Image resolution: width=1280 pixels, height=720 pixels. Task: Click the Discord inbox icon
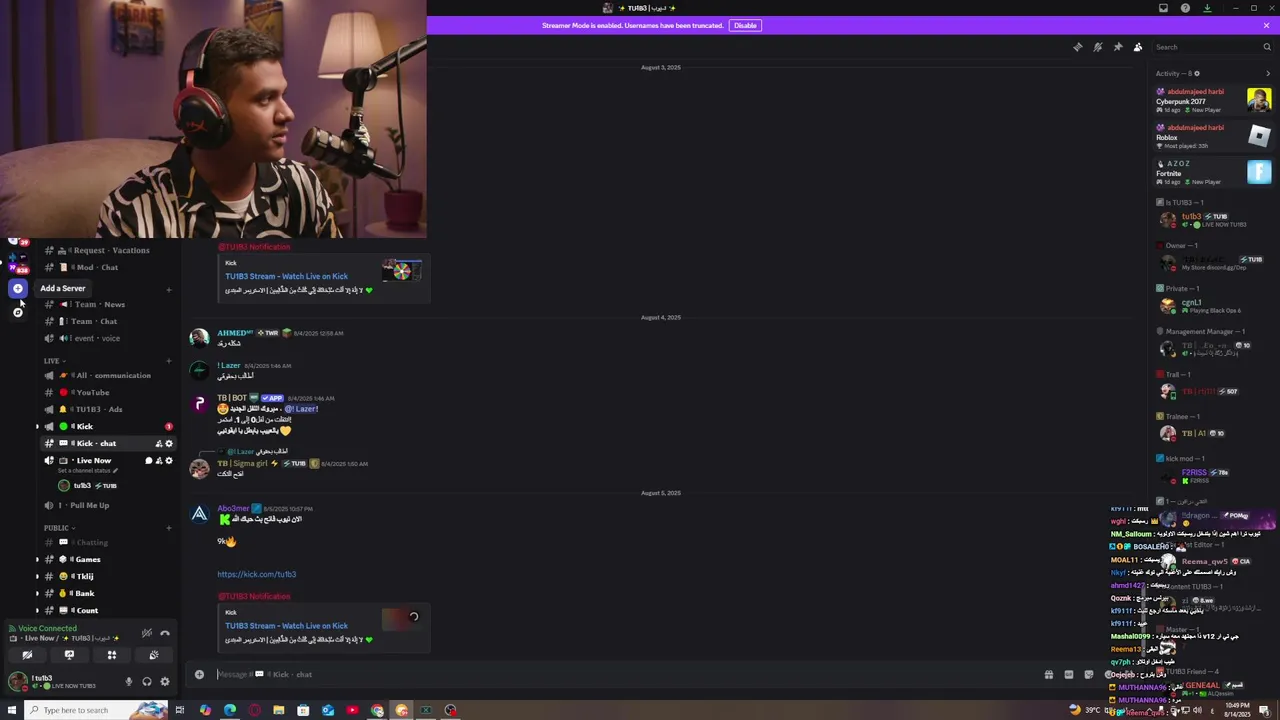coord(1163,8)
